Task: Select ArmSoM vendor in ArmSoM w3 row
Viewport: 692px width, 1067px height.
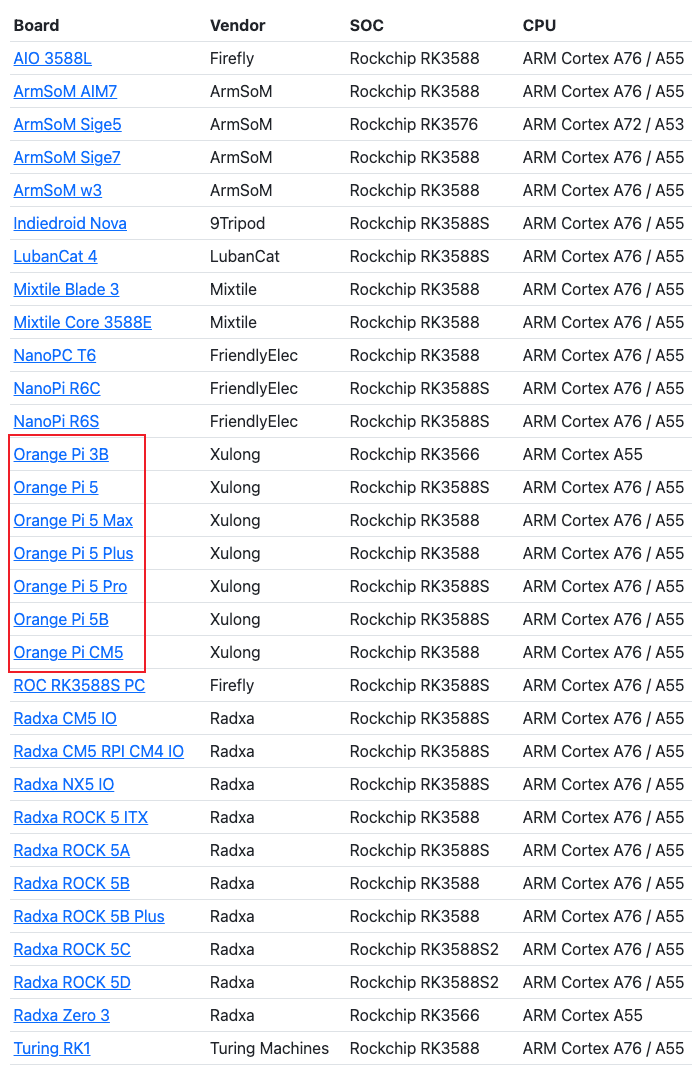Action: pyautogui.click(x=241, y=191)
